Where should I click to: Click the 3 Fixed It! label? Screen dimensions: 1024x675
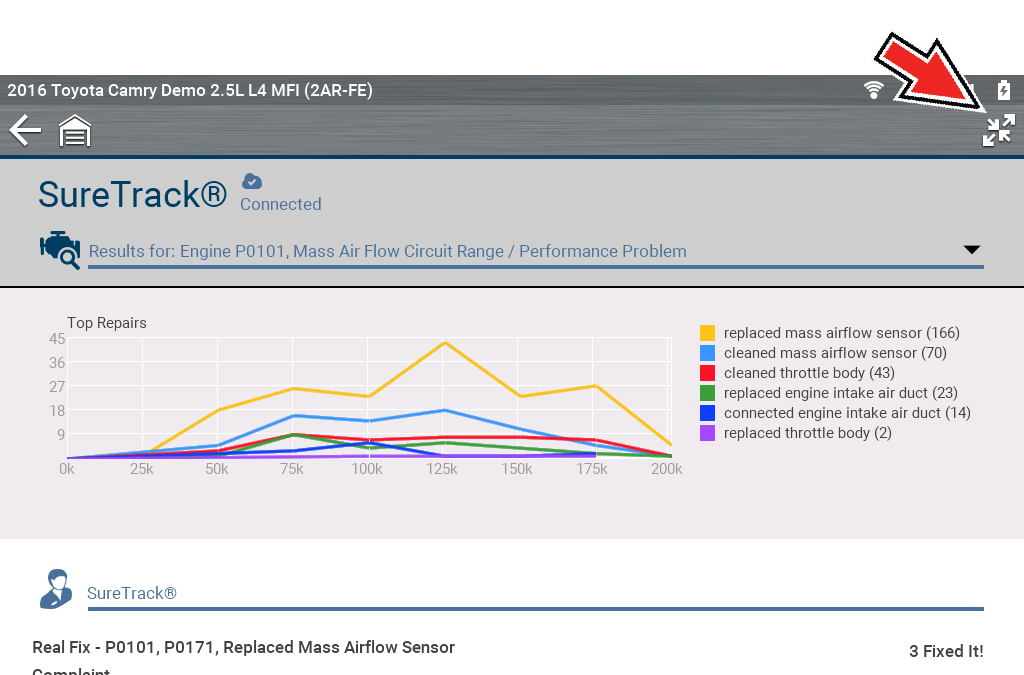(x=945, y=651)
